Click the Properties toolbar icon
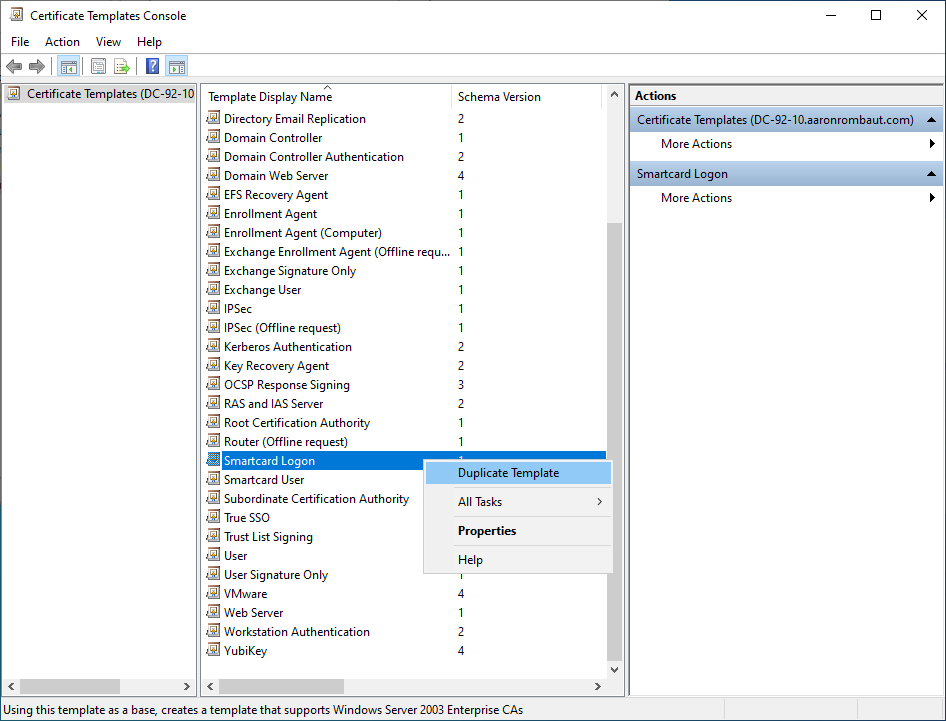The width and height of the screenshot is (946, 721). pos(98,67)
